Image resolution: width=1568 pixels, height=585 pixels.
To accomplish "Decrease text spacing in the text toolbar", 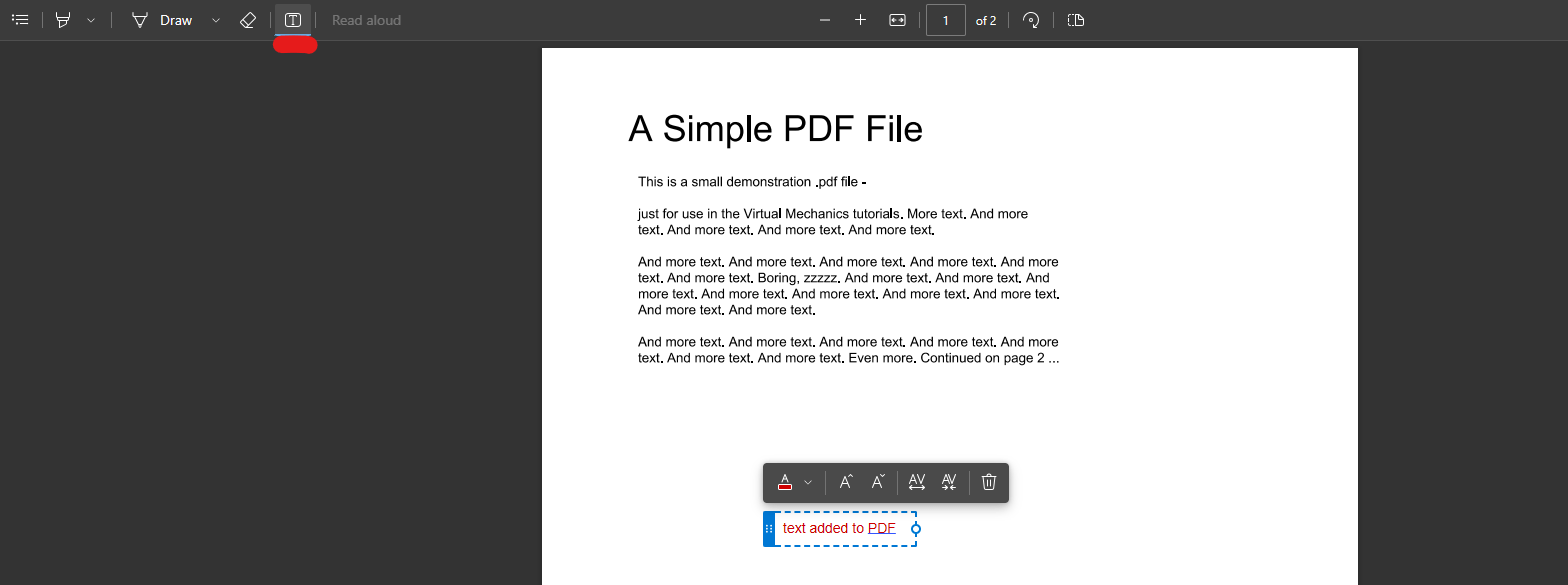I will click(x=949, y=482).
